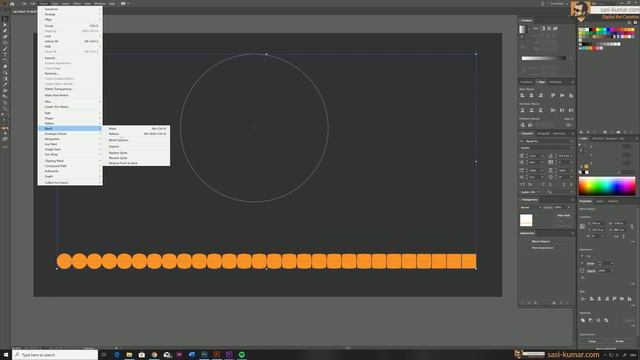Choose Create Trim Marks menu entry
640x360 pixels.
(70, 107)
